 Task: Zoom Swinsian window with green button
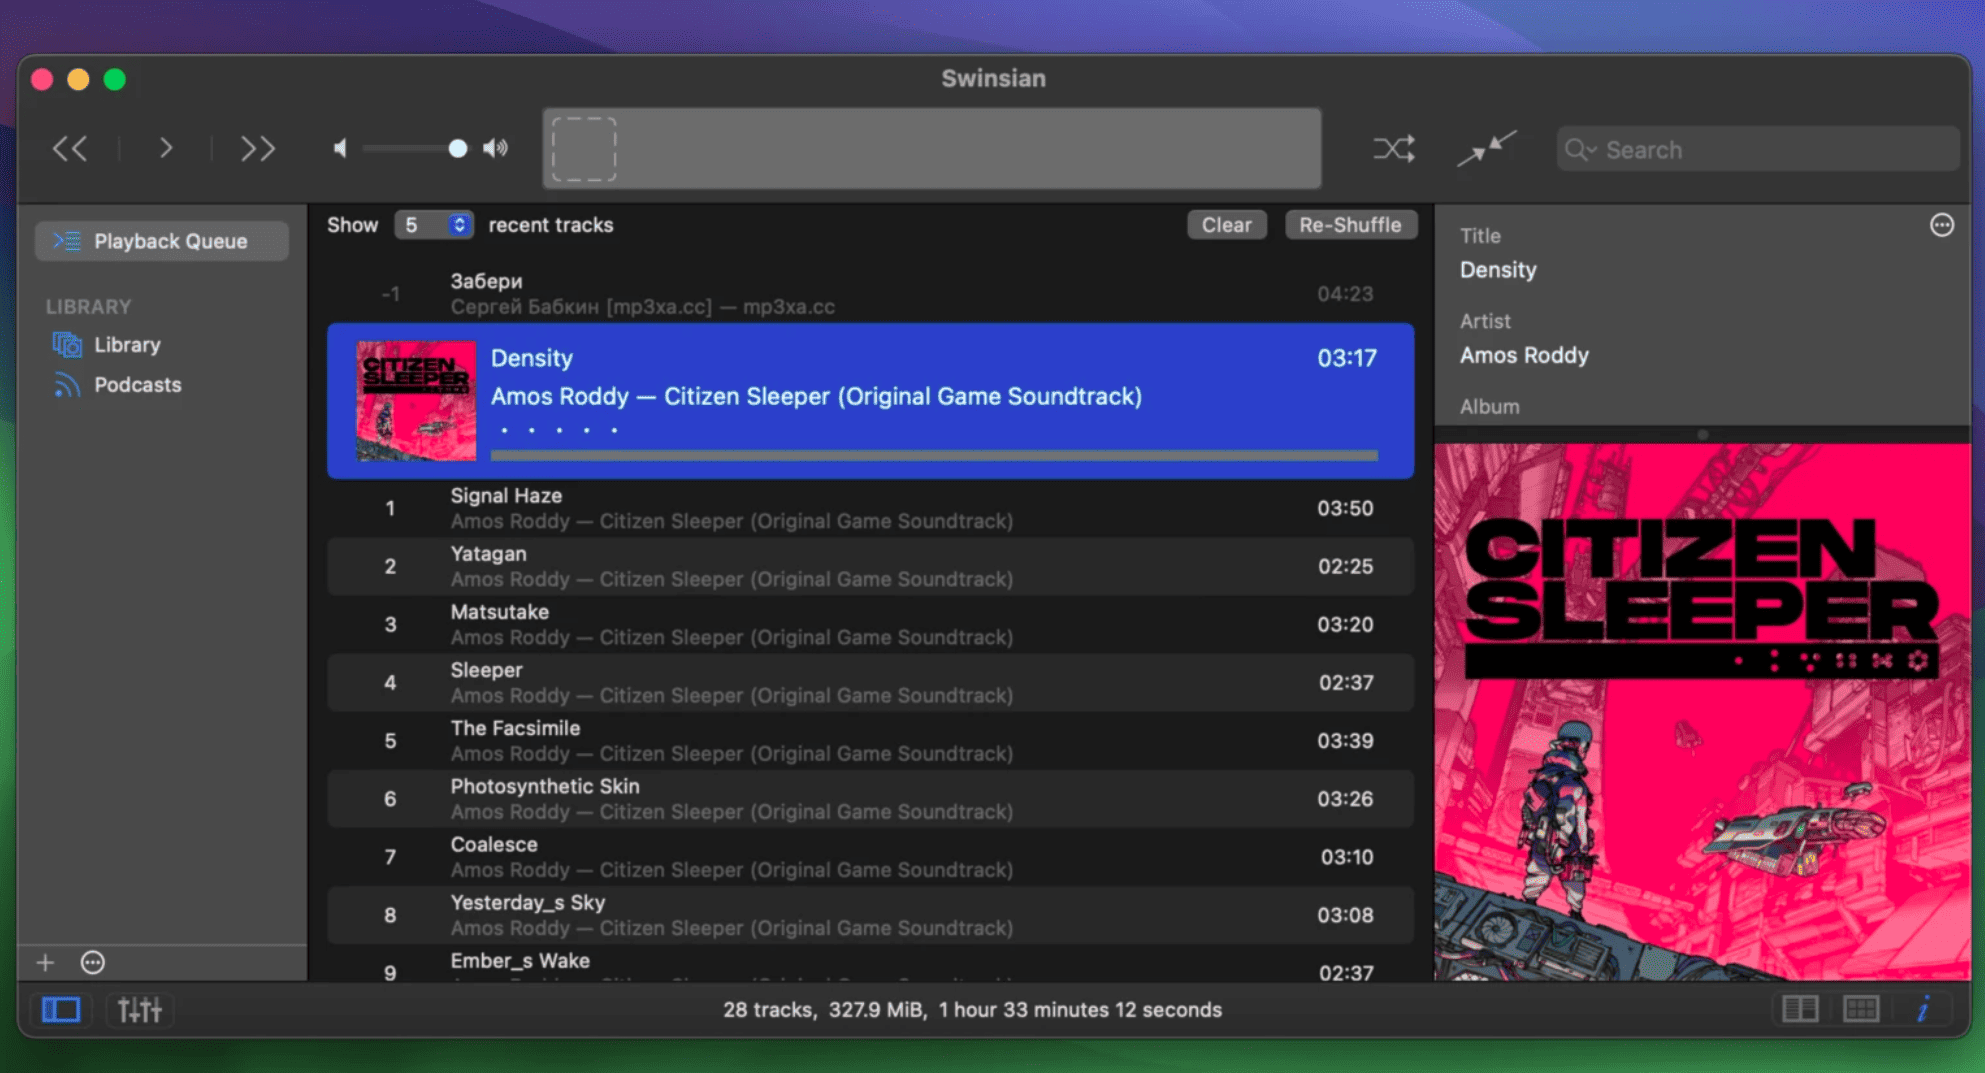point(115,79)
